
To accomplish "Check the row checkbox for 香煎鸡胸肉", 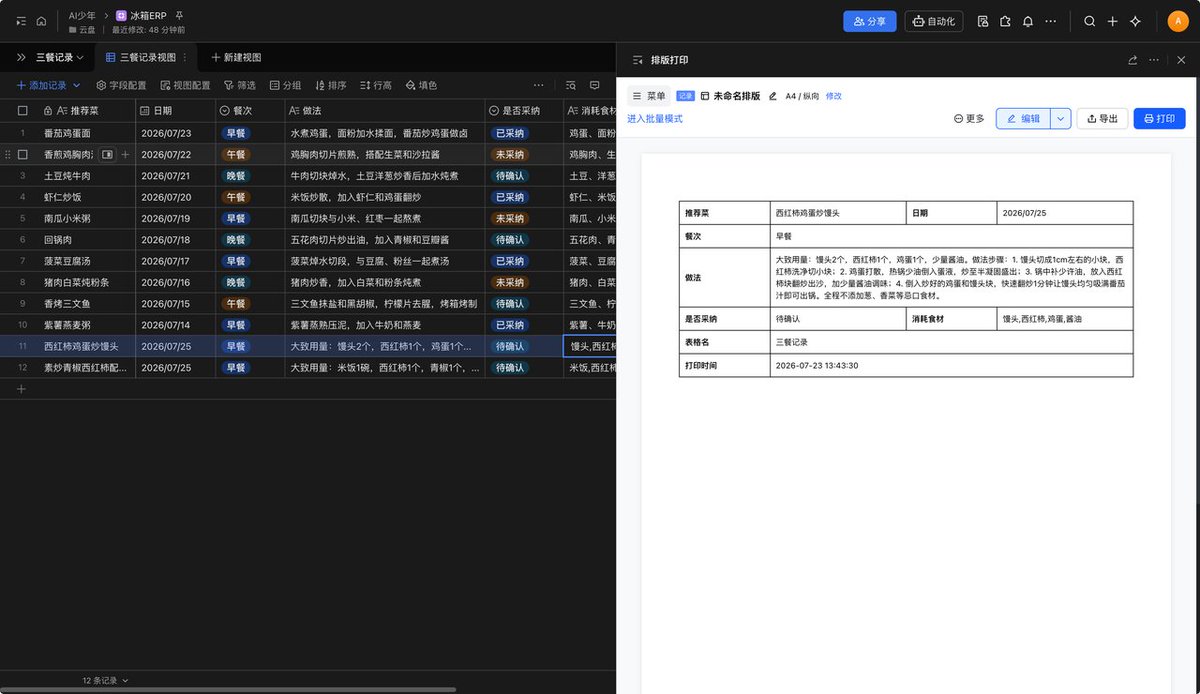I will point(22,155).
